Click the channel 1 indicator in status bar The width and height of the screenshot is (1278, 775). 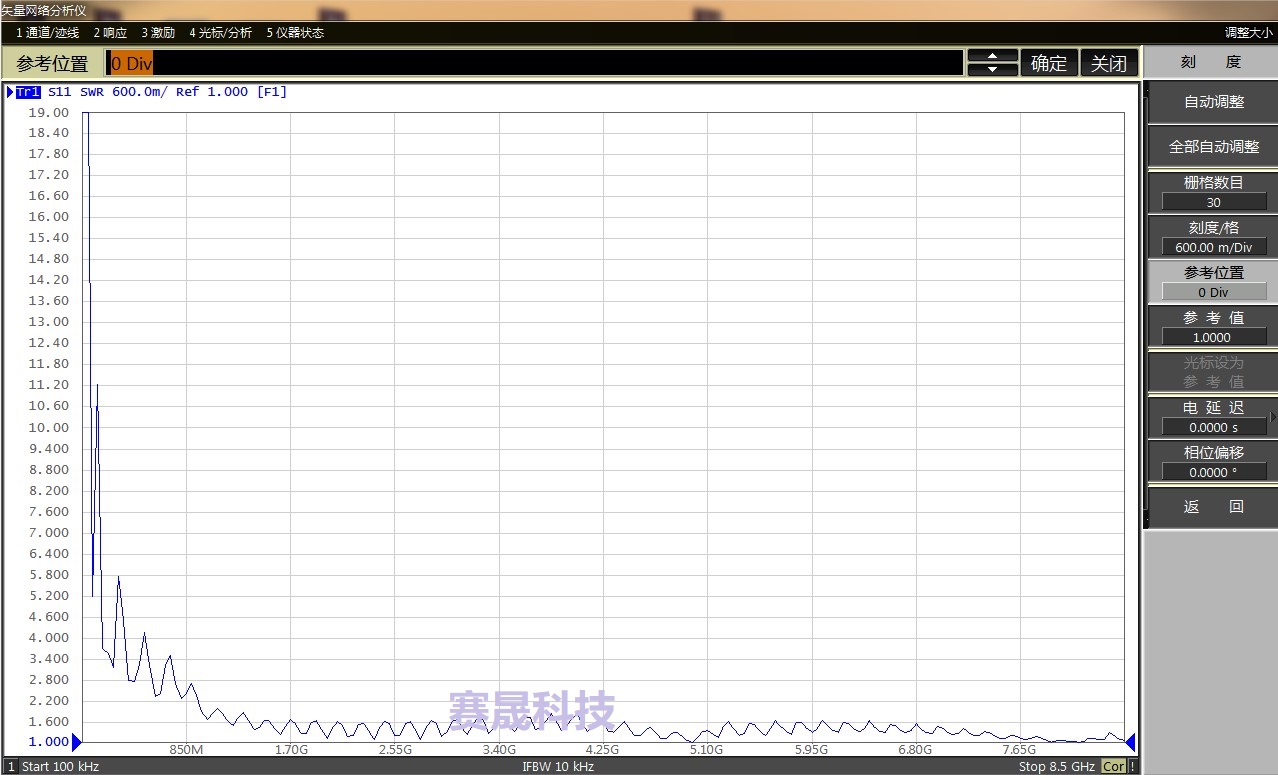click(x=10, y=766)
